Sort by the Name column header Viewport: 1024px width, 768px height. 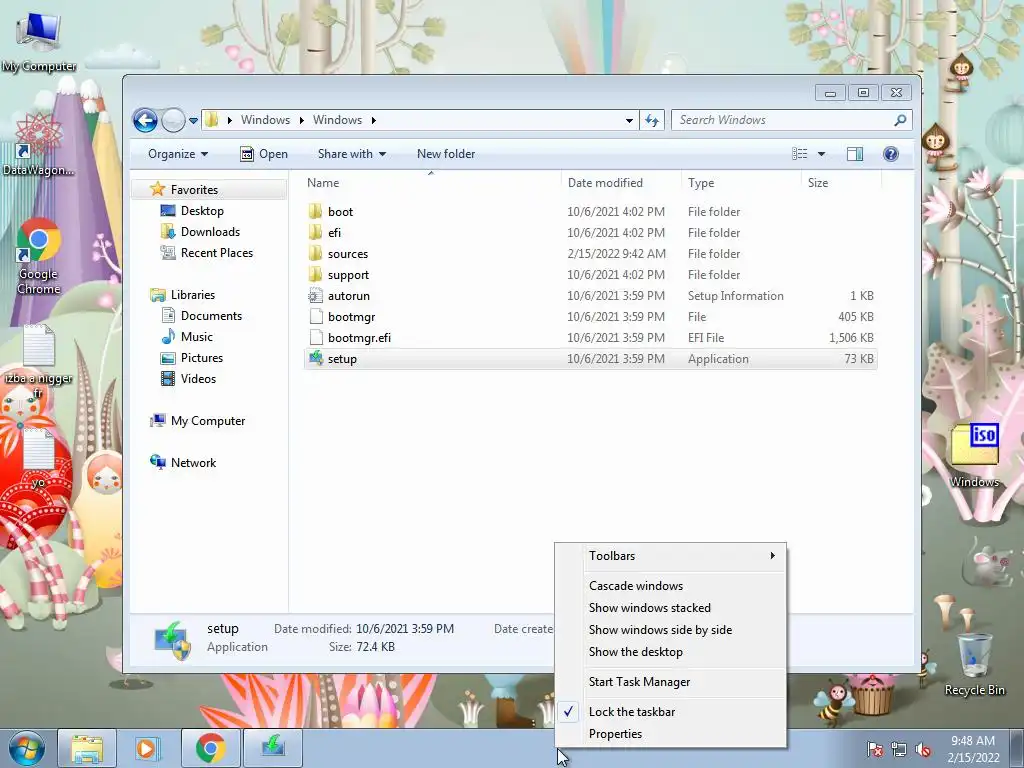(x=431, y=183)
